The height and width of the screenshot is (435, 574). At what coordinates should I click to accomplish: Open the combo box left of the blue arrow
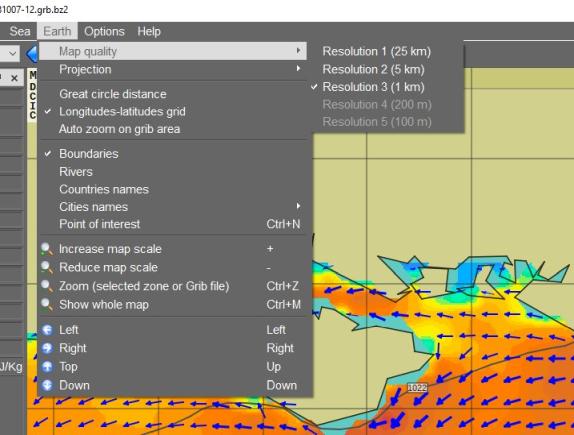coord(10,53)
